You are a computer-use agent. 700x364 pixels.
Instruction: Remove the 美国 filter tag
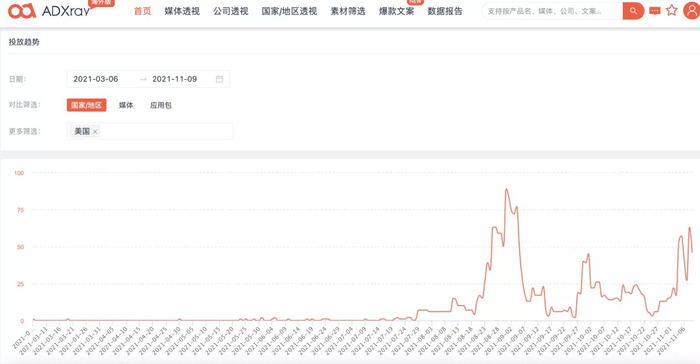click(x=95, y=132)
